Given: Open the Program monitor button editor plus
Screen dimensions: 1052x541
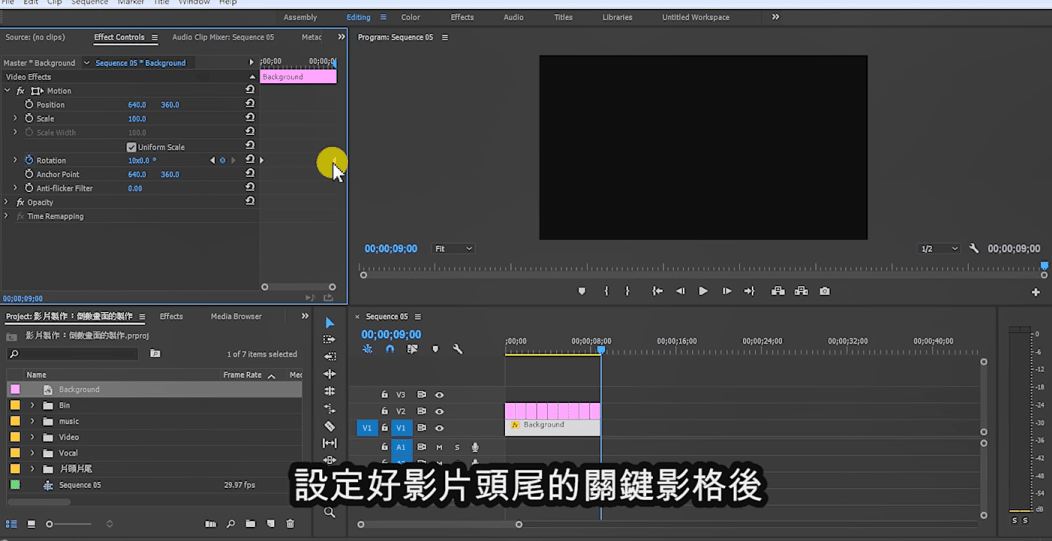Looking at the screenshot, I should pos(1036,292).
